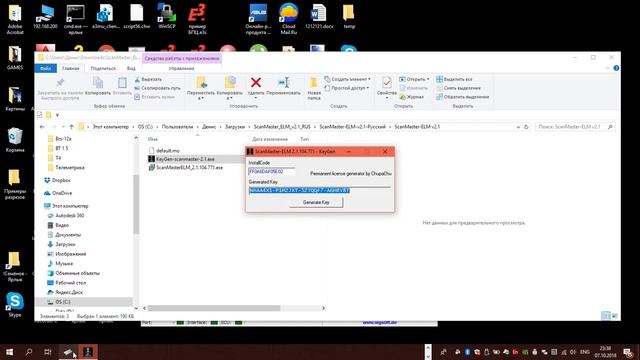Click the address bar refresh icon
Image resolution: width=640 pixels, height=360 pixels.
click(526, 127)
